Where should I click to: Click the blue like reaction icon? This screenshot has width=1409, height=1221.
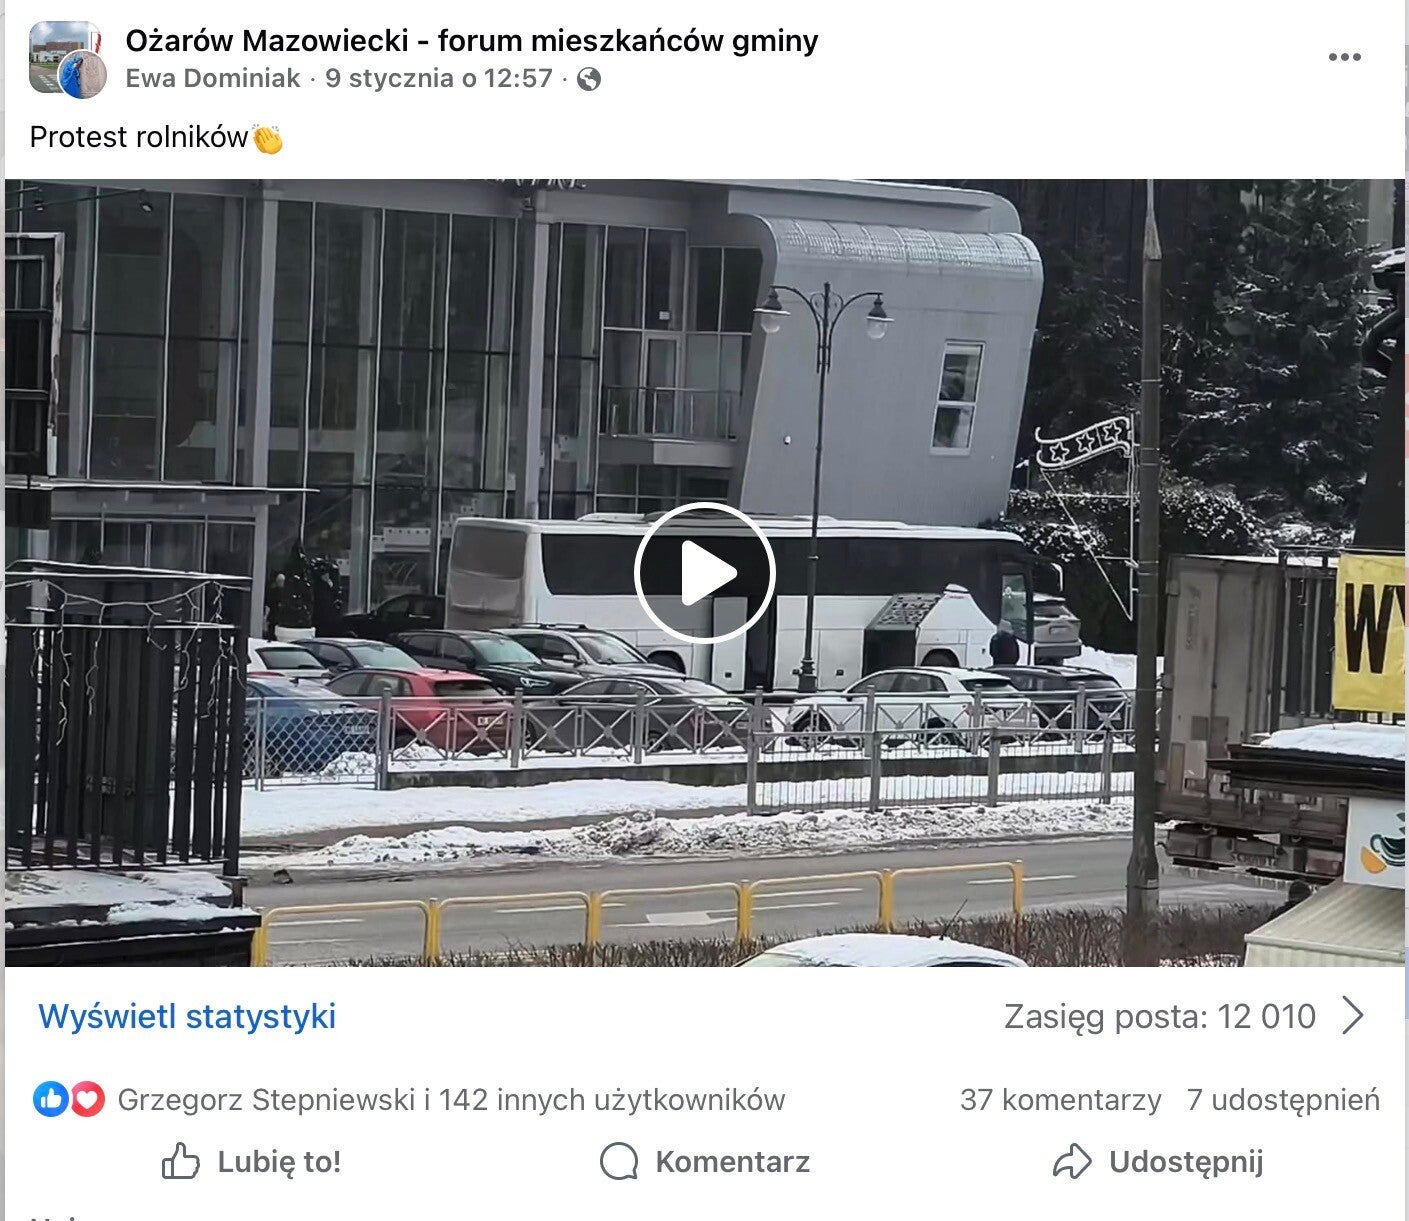click(50, 1099)
